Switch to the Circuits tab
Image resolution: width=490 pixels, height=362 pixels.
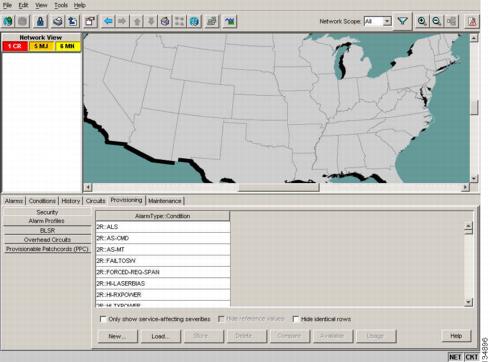pyautogui.click(x=95, y=201)
